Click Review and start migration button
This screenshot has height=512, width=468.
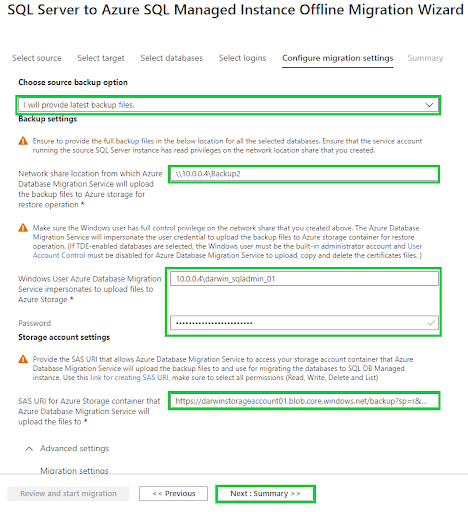coord(68,493)
